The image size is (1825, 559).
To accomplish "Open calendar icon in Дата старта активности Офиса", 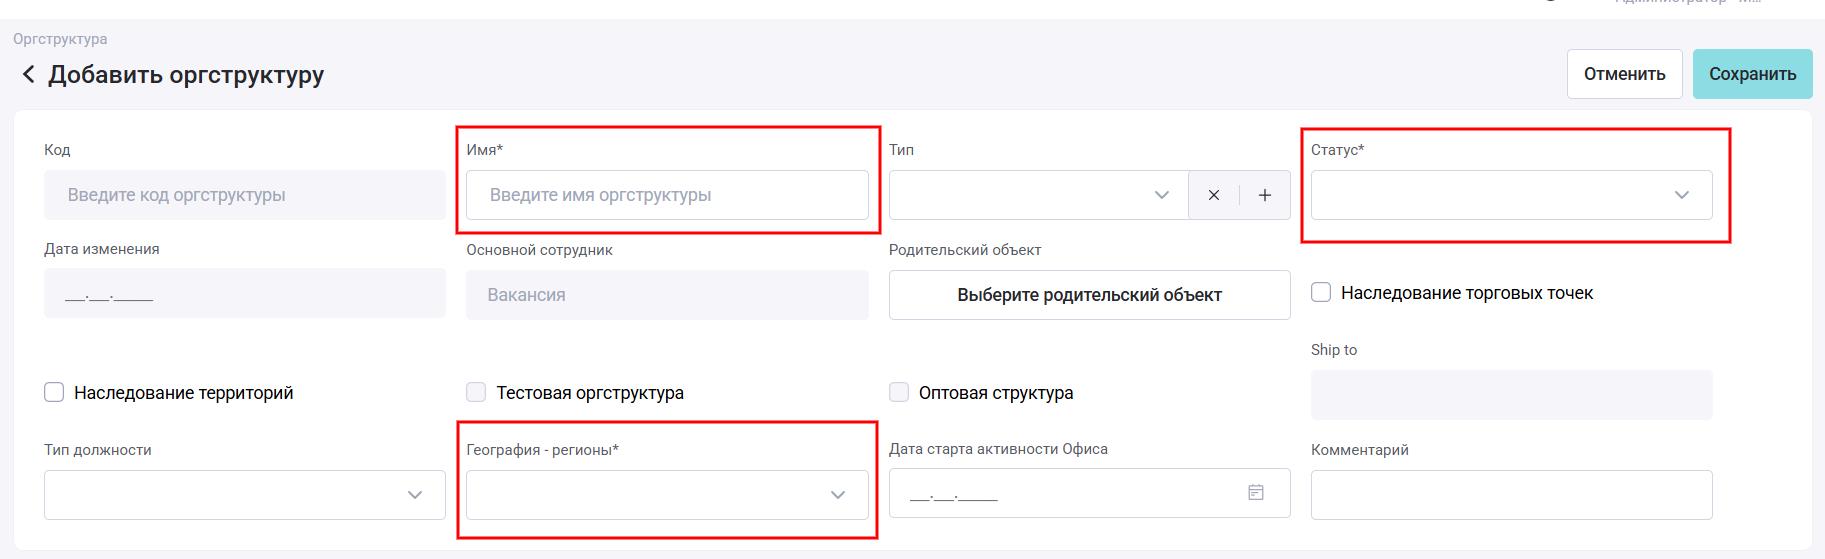I will point(1255,493).
